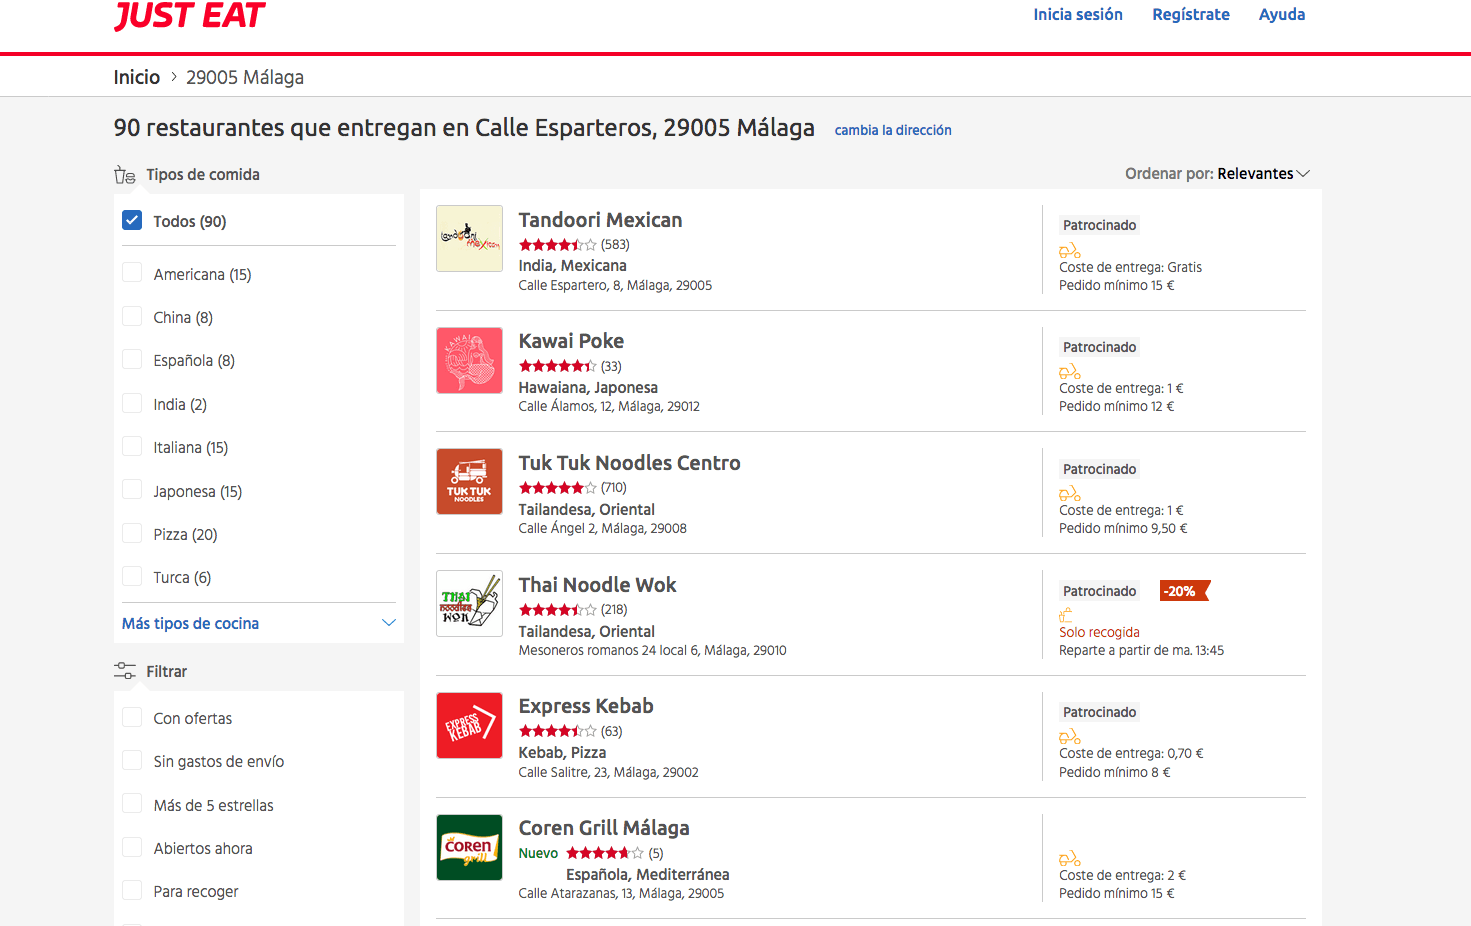Check the Pizza (20) cuisine filter

(x=132, y=533)
